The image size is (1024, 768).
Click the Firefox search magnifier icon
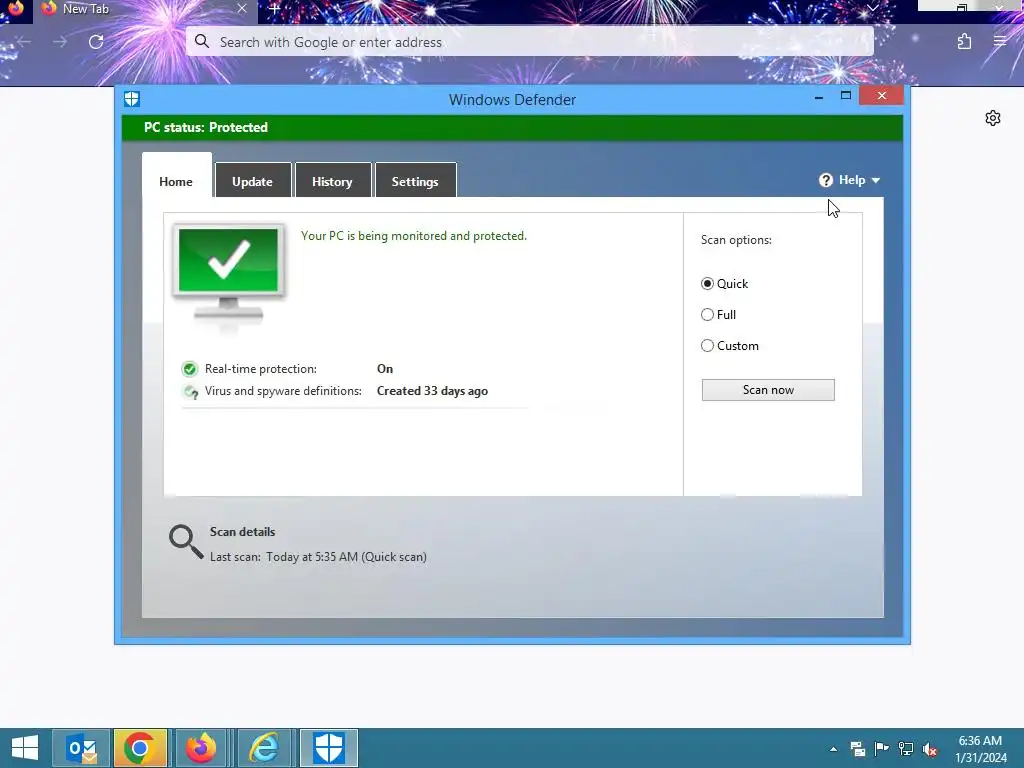click(x=202, y=42)
